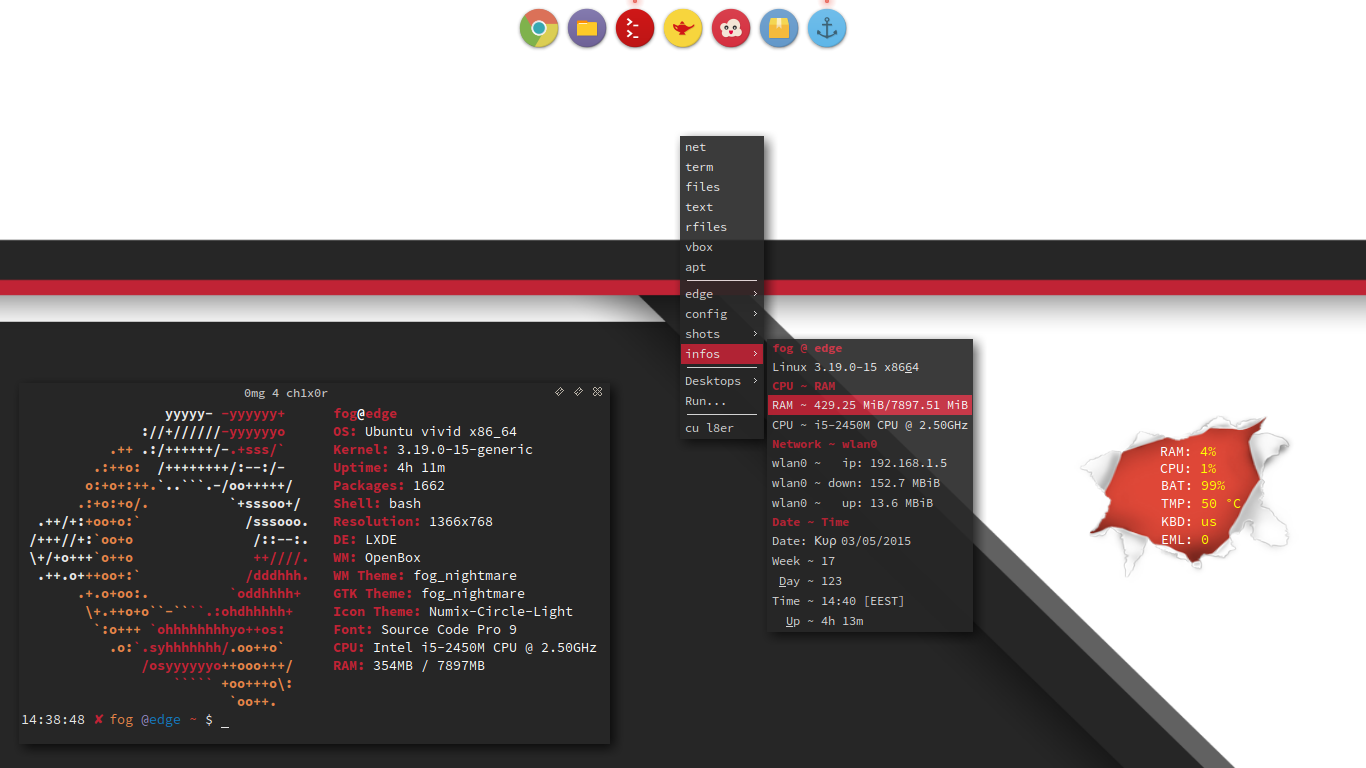Select 'Linux 3.19.0-15 x86_64' info row
This screenshot has height=768, width=1366.
pos(870,367)
